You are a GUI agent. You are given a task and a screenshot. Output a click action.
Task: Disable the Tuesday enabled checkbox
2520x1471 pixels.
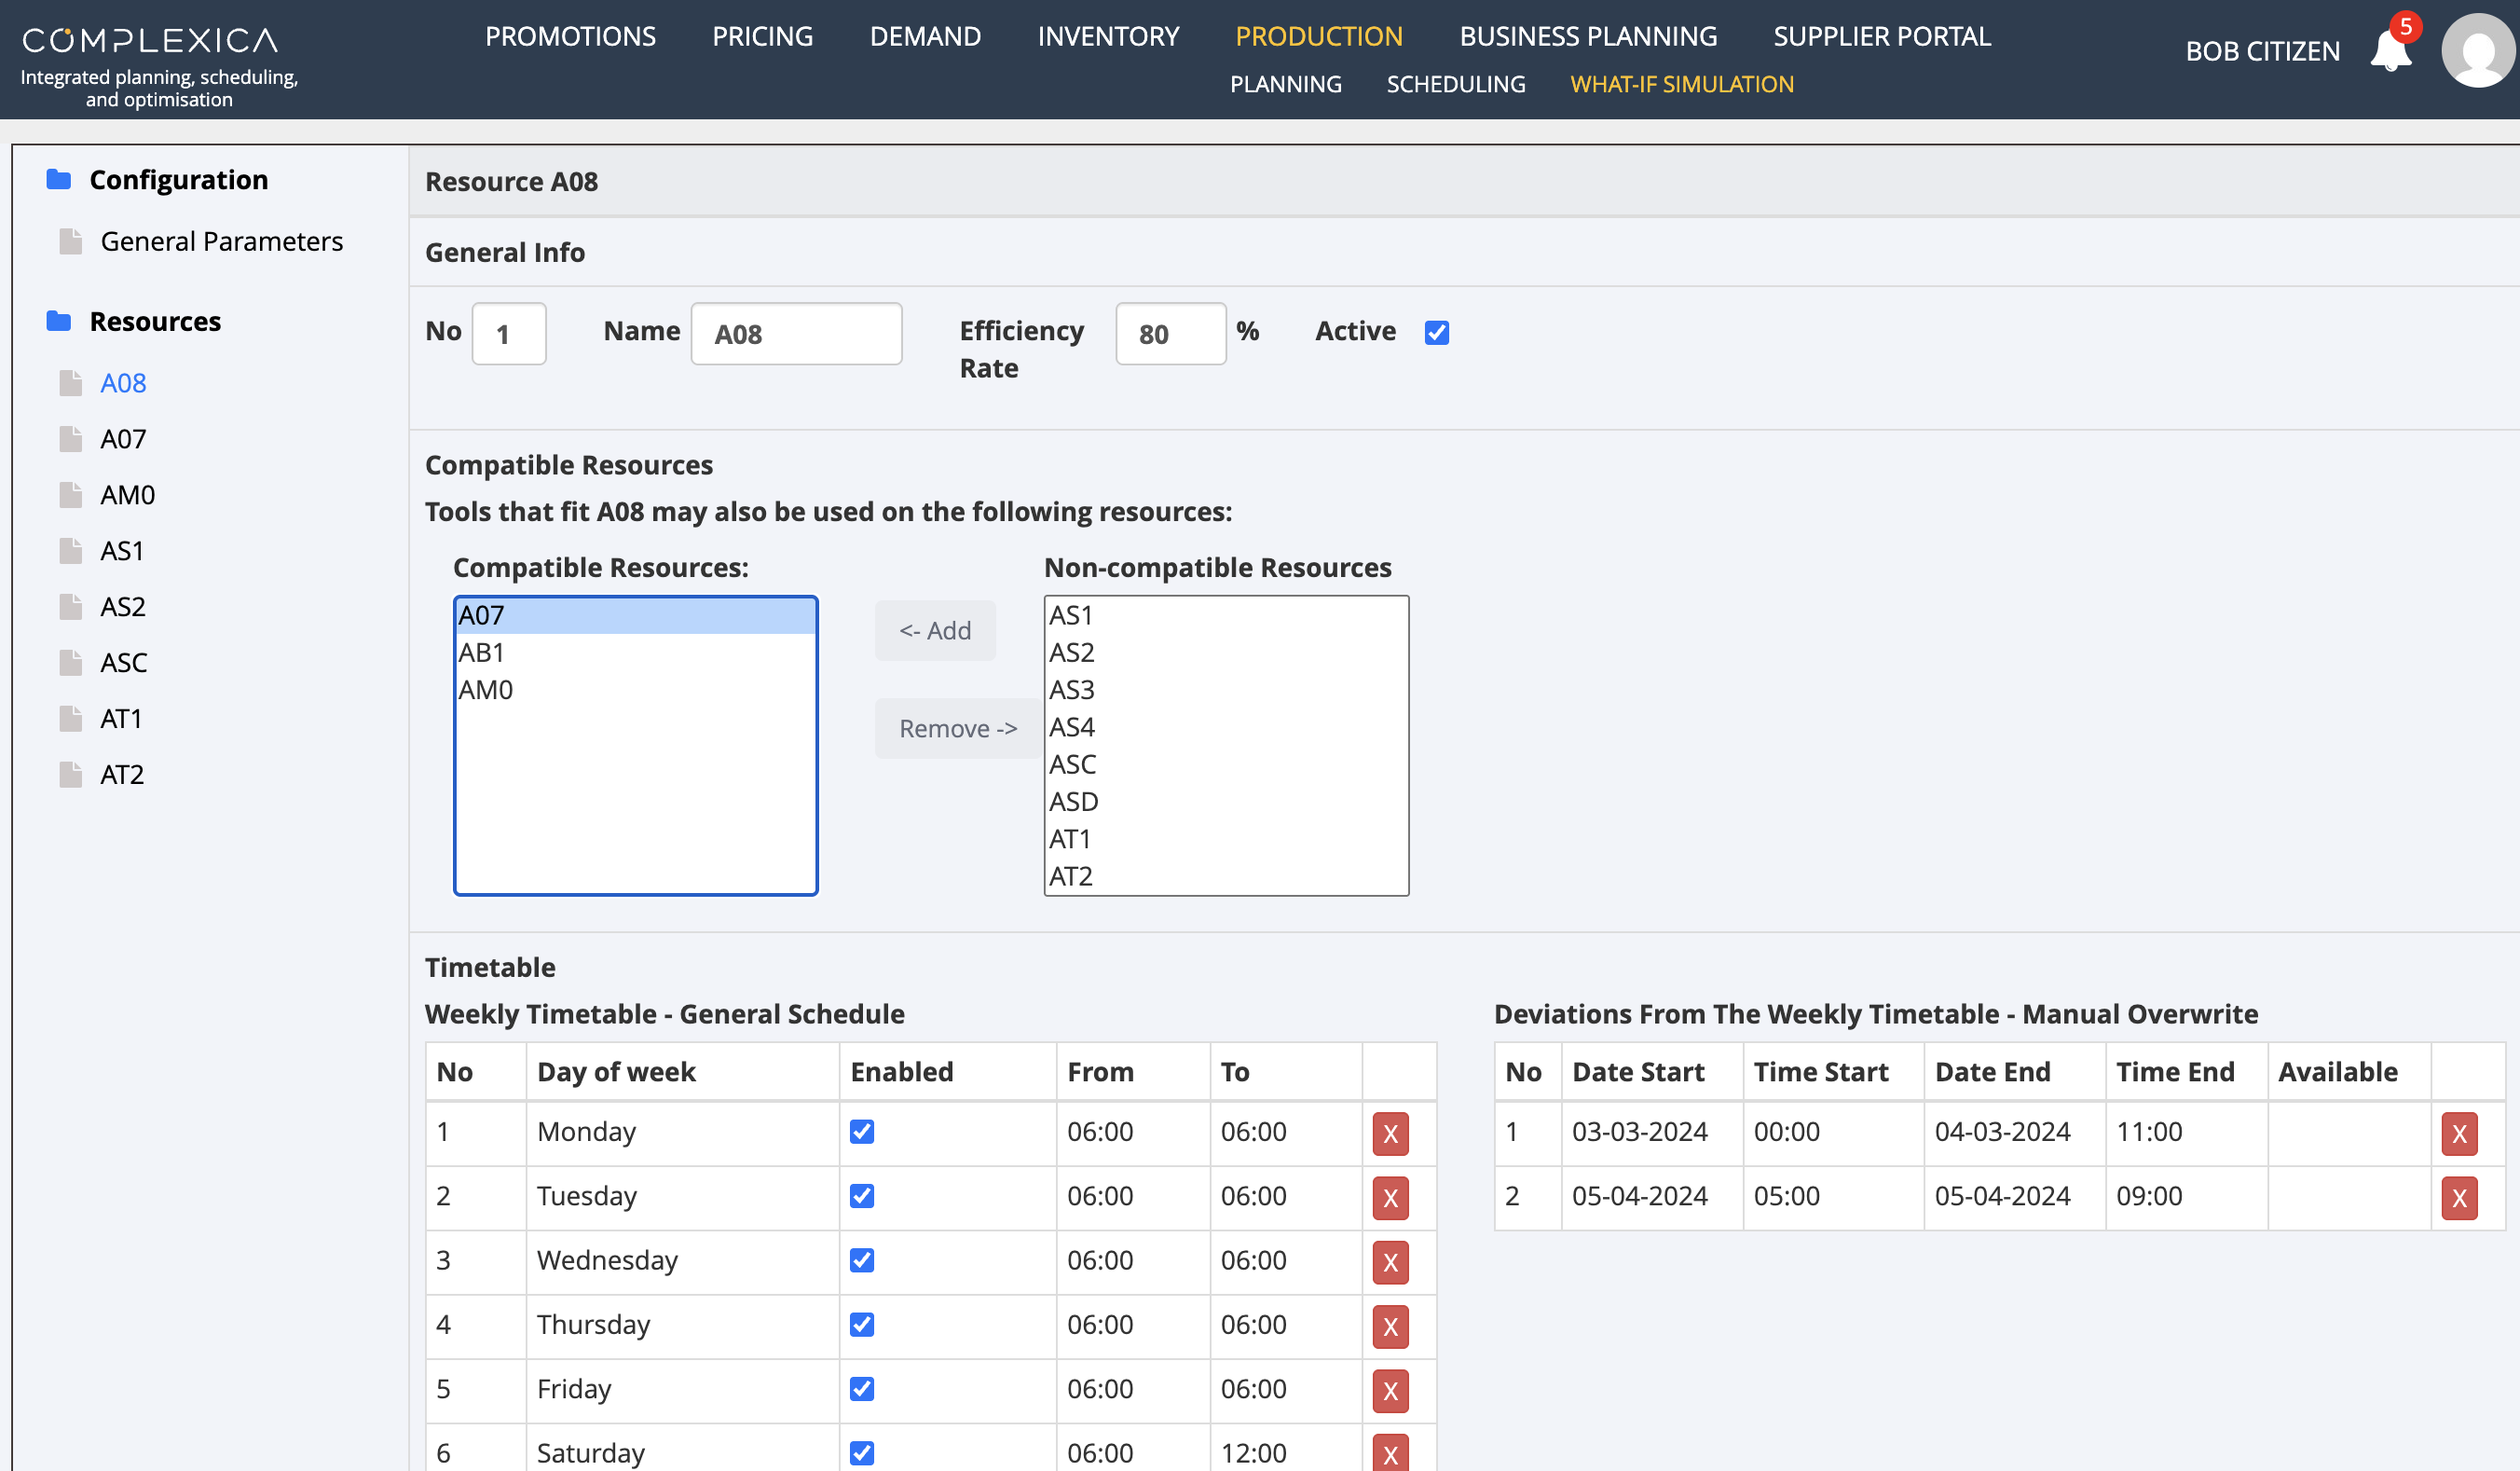(862, 1196)
